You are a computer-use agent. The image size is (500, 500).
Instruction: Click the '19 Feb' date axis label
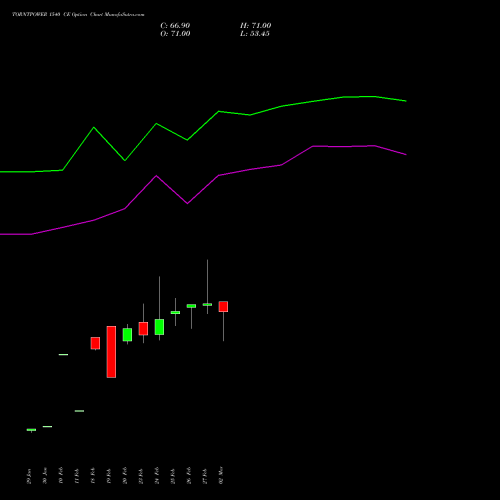[x=109, y=476]
